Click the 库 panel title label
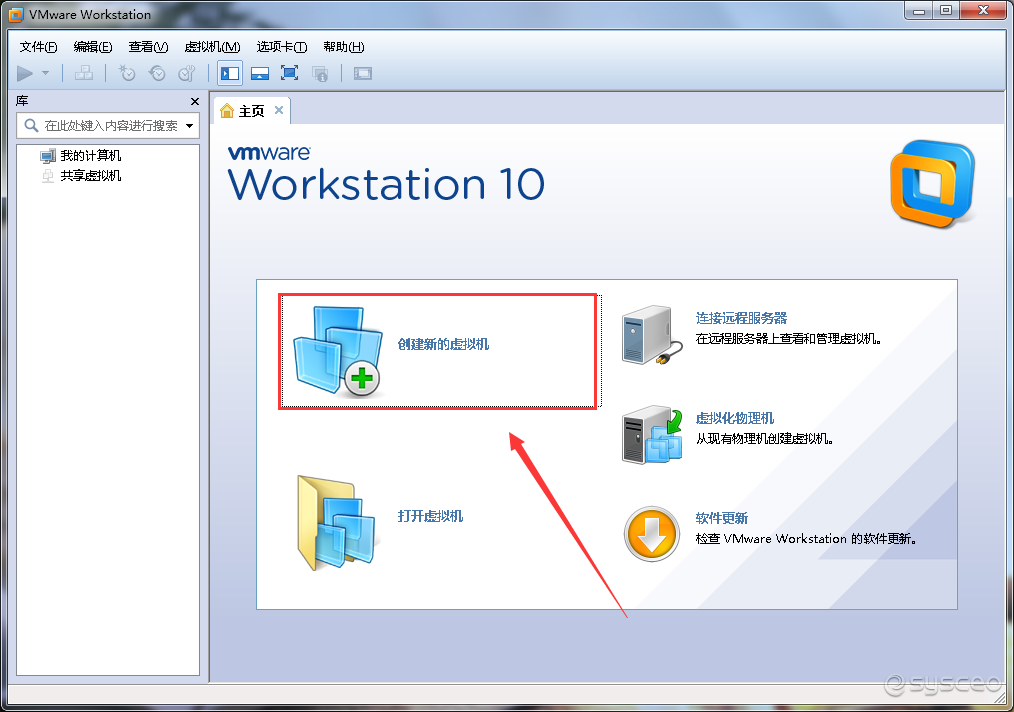The height and width of the screenshot is (712, 1014). [22, 101]
